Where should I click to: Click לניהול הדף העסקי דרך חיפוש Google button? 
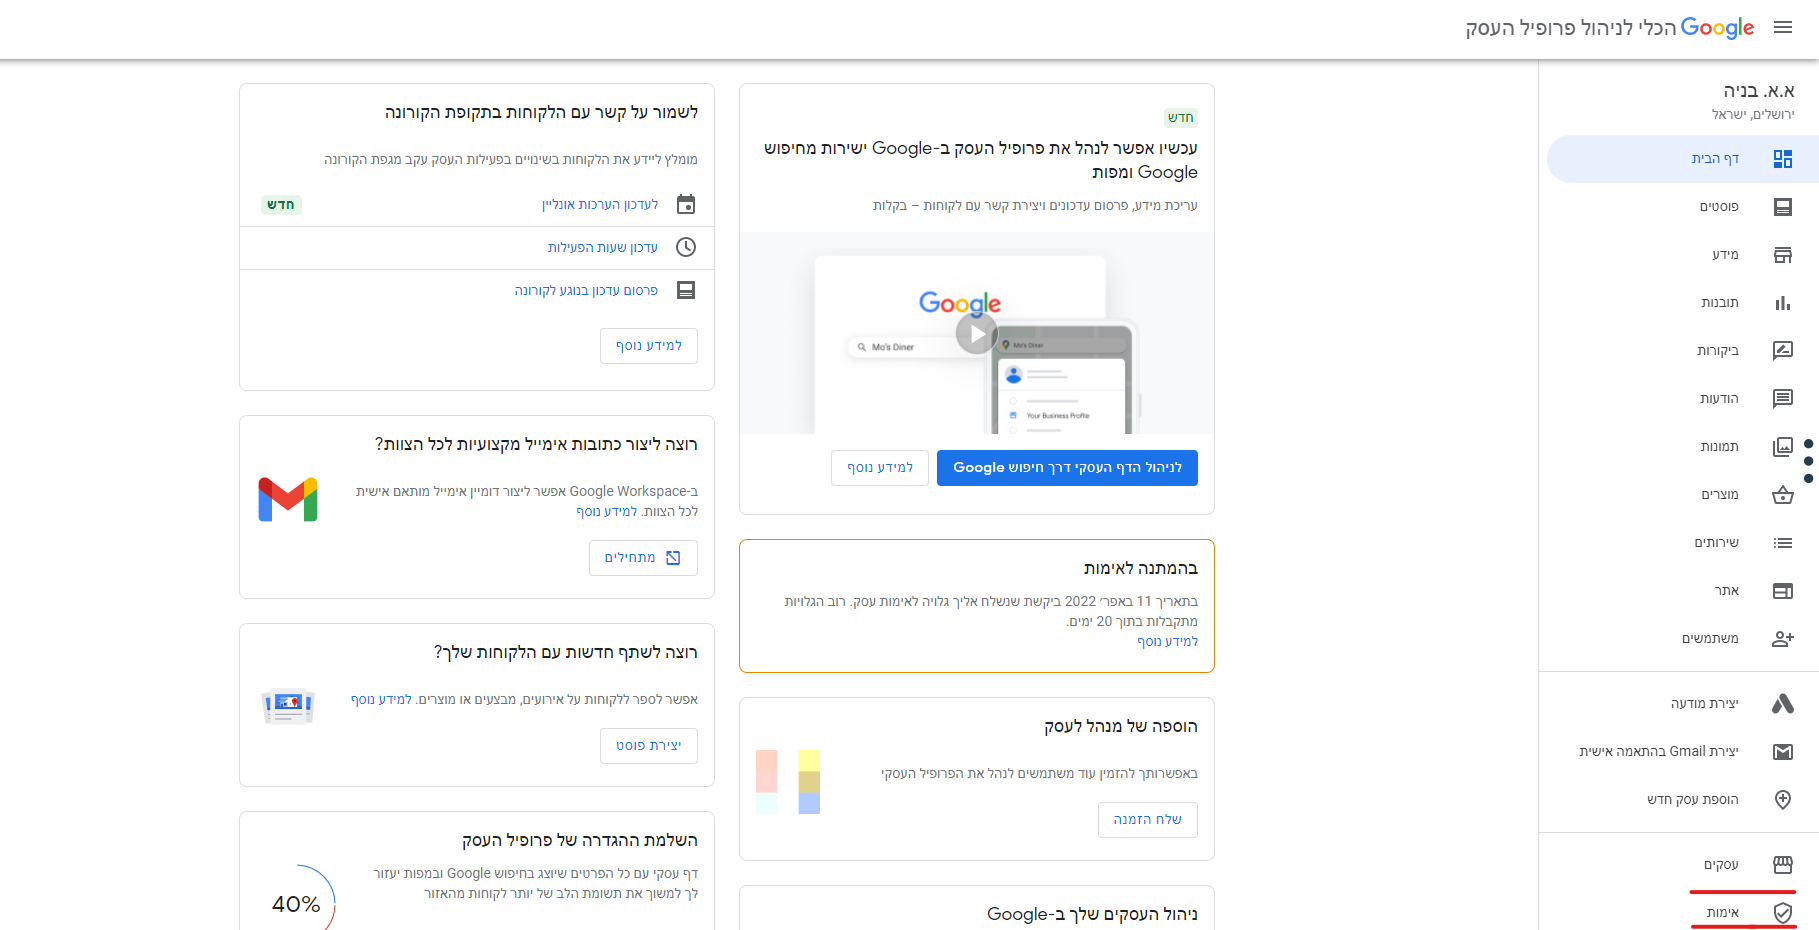[x=1066, y=467]
